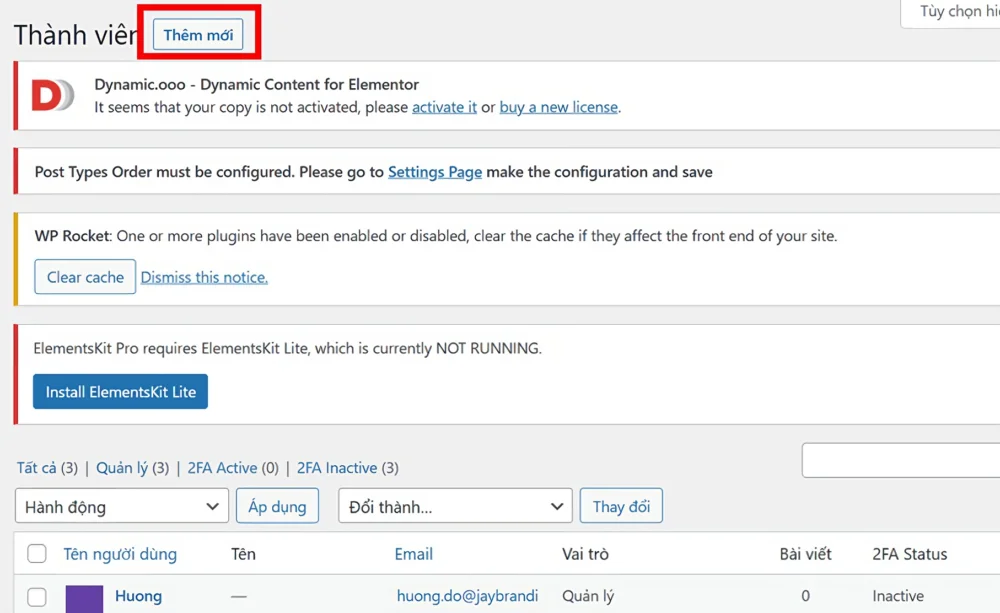
Task: Click Install ElementsKit Lite button
Action: point(121,392)
